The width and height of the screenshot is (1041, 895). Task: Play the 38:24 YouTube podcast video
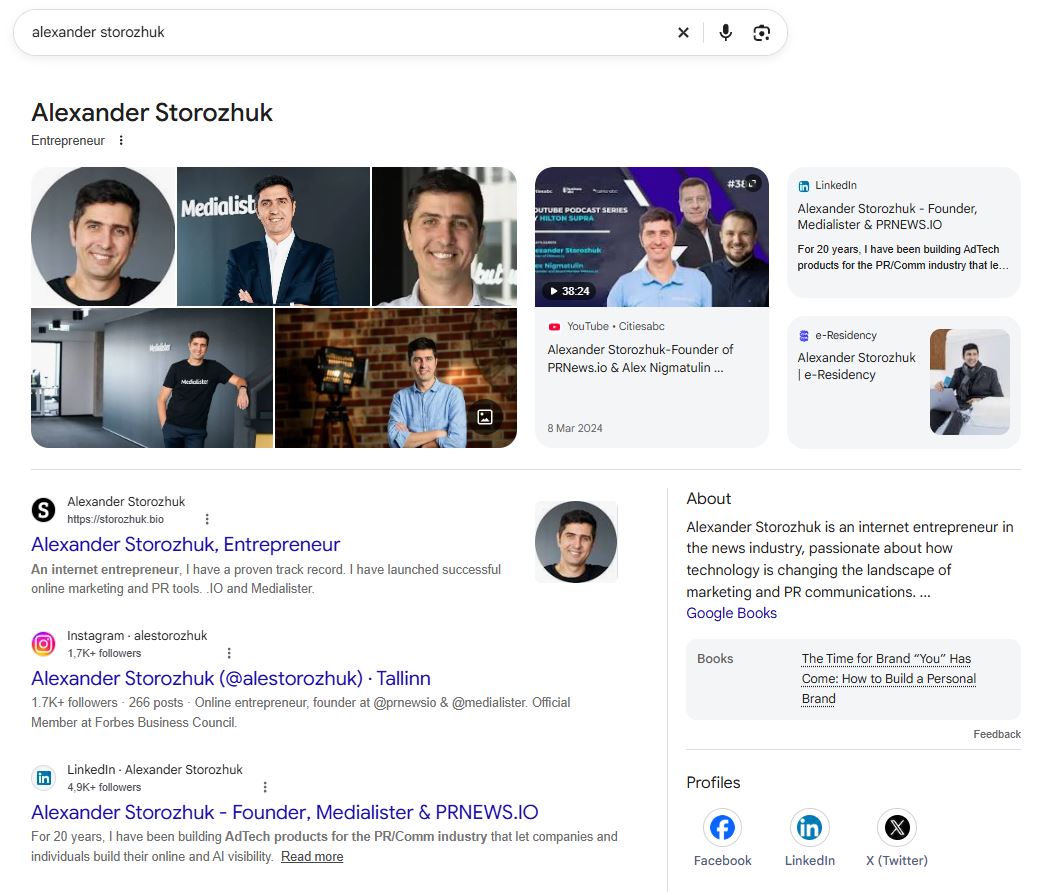[x=652, y=237]
